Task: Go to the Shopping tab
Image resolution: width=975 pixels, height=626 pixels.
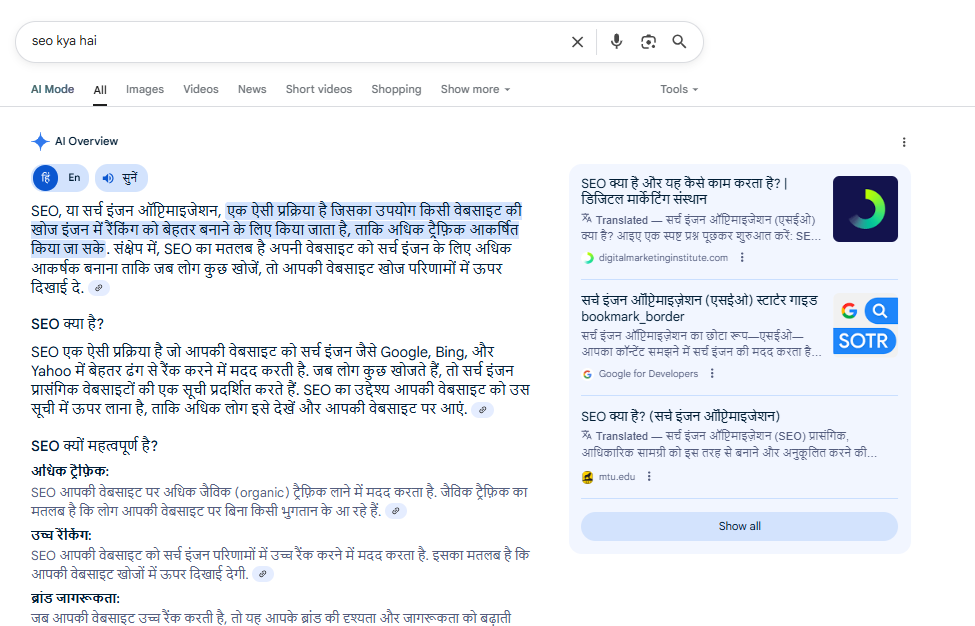Action: pos(396,89)
